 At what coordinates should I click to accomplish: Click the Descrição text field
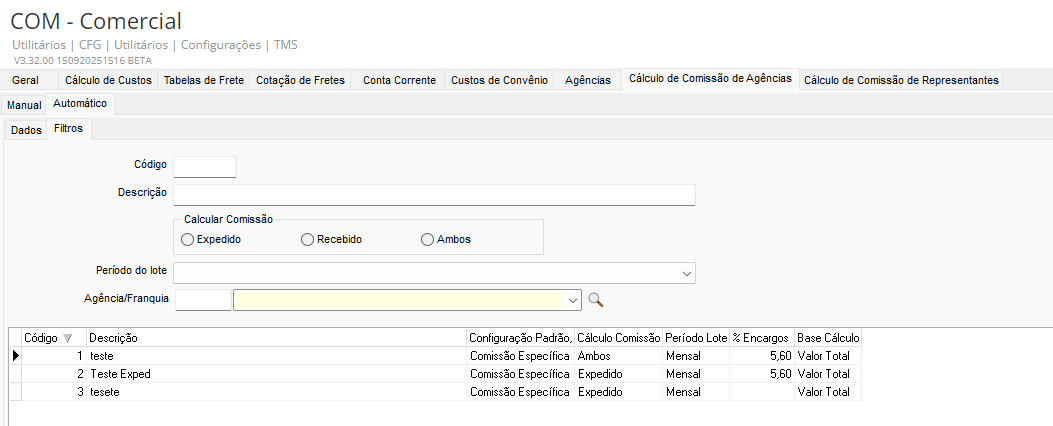click(x=434, y=194)
